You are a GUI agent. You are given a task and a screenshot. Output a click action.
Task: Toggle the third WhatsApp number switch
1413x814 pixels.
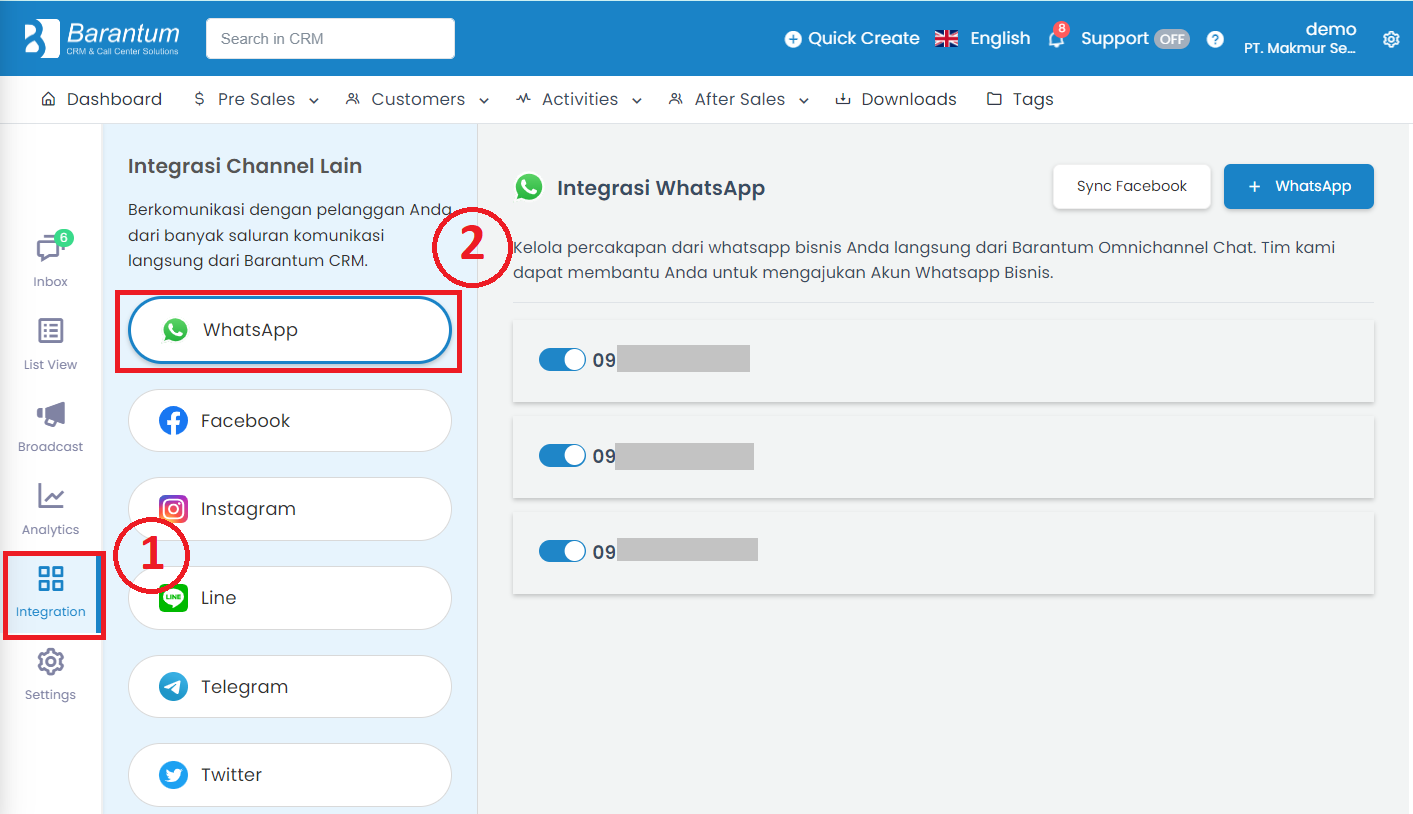[x=562, y=551]
